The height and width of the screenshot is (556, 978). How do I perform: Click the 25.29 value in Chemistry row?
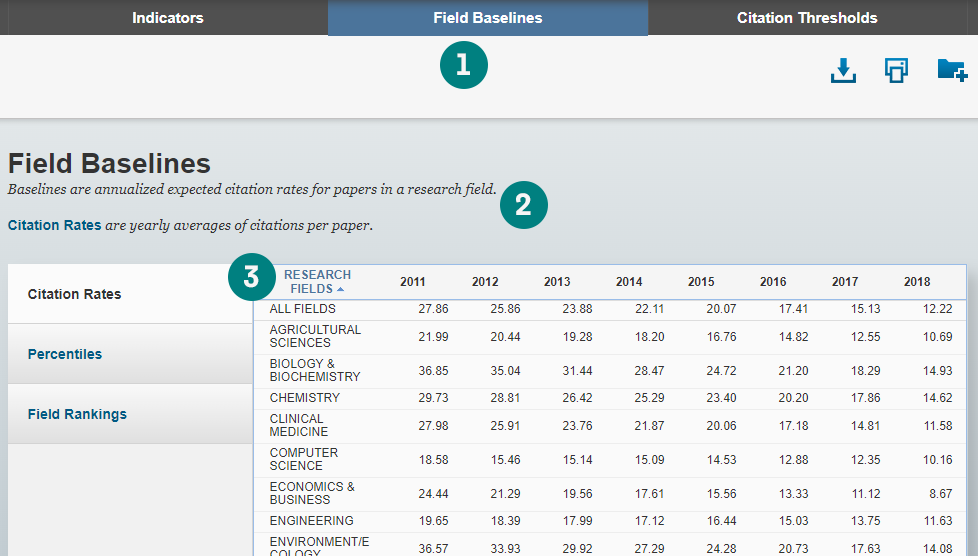tap(649, 397)
